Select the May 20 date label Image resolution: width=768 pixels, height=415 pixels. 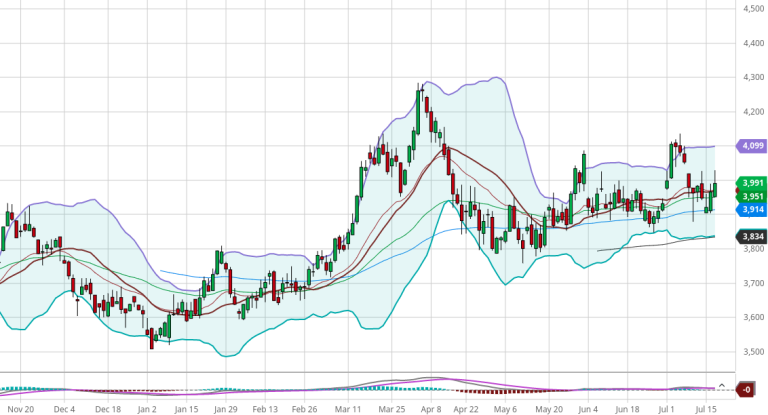(549, 409)
